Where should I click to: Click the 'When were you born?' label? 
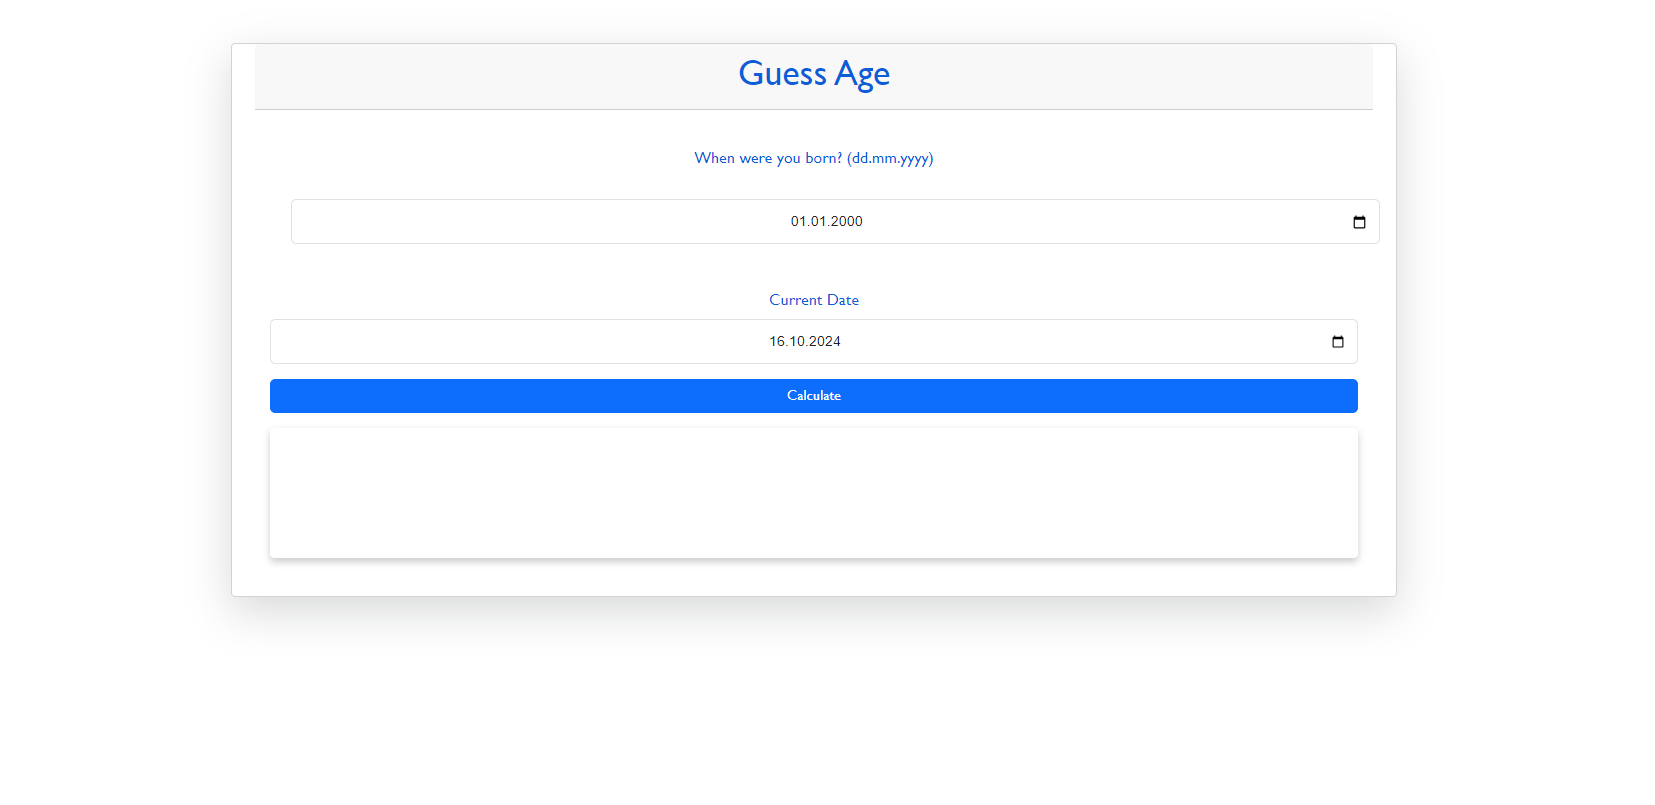tap(813, 158)
